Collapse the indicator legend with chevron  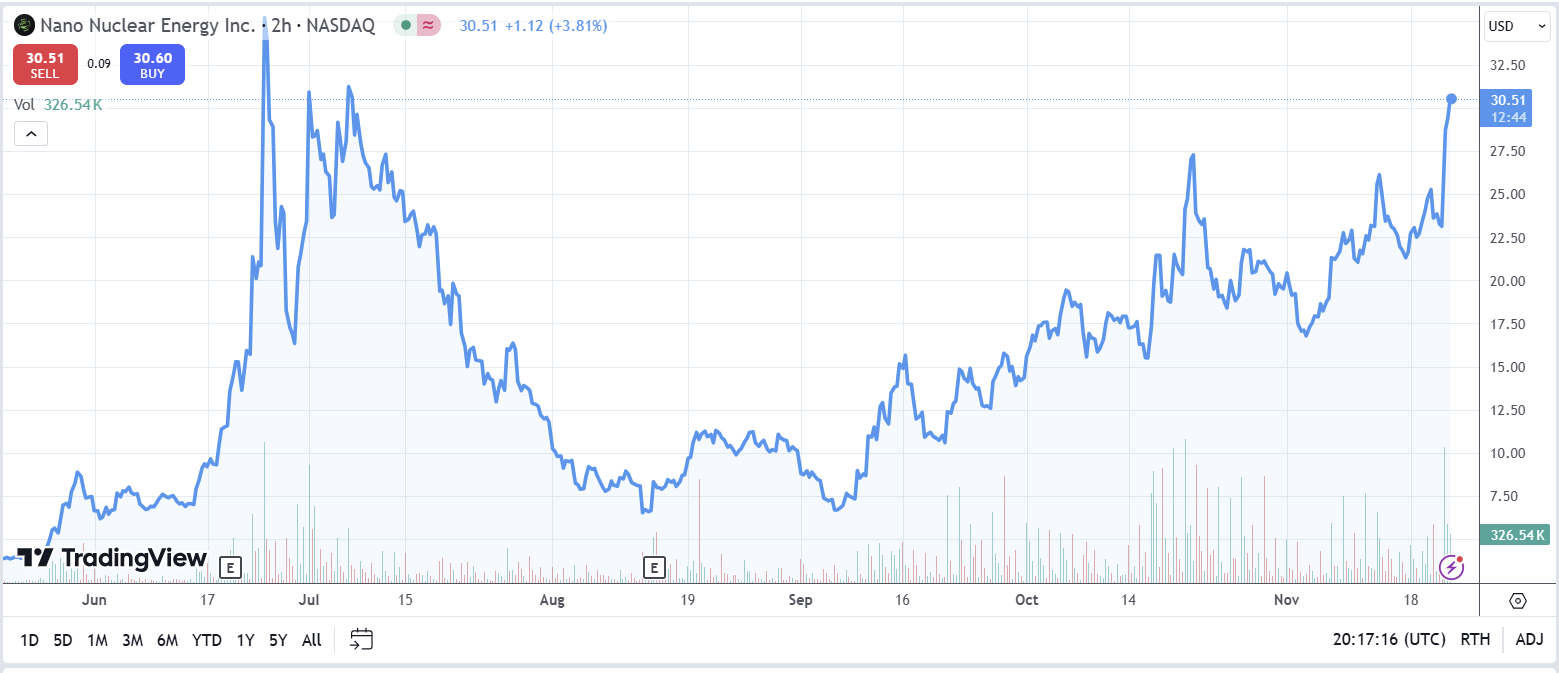click(x=30, y=134)
